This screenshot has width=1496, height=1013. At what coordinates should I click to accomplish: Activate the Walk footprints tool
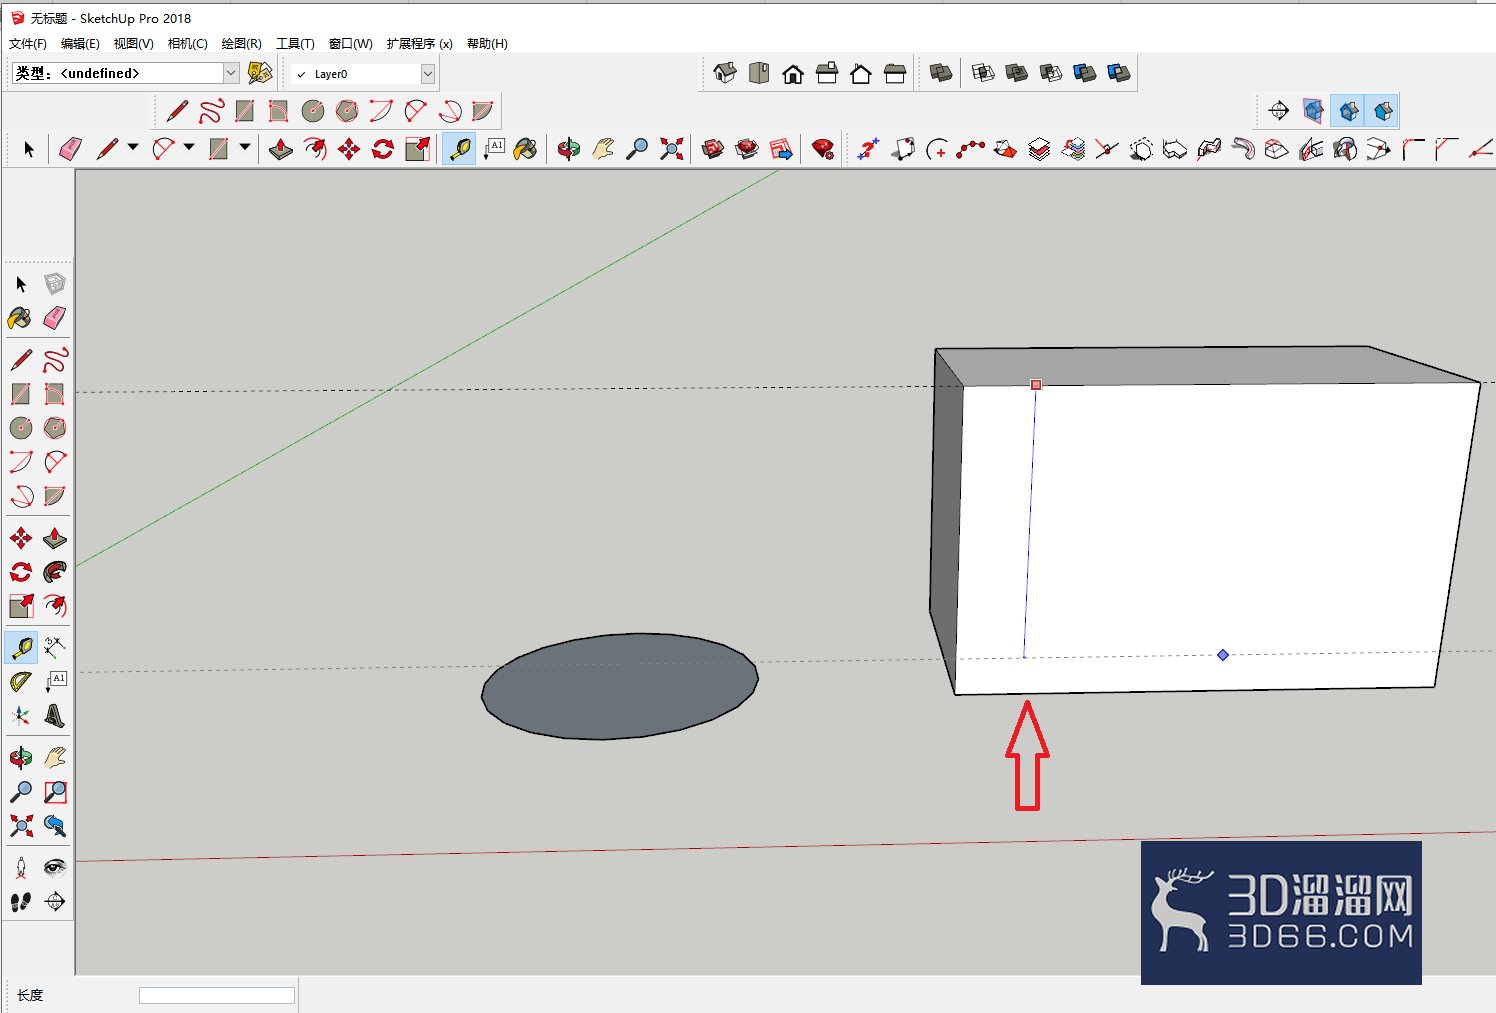tap(21, 902)
